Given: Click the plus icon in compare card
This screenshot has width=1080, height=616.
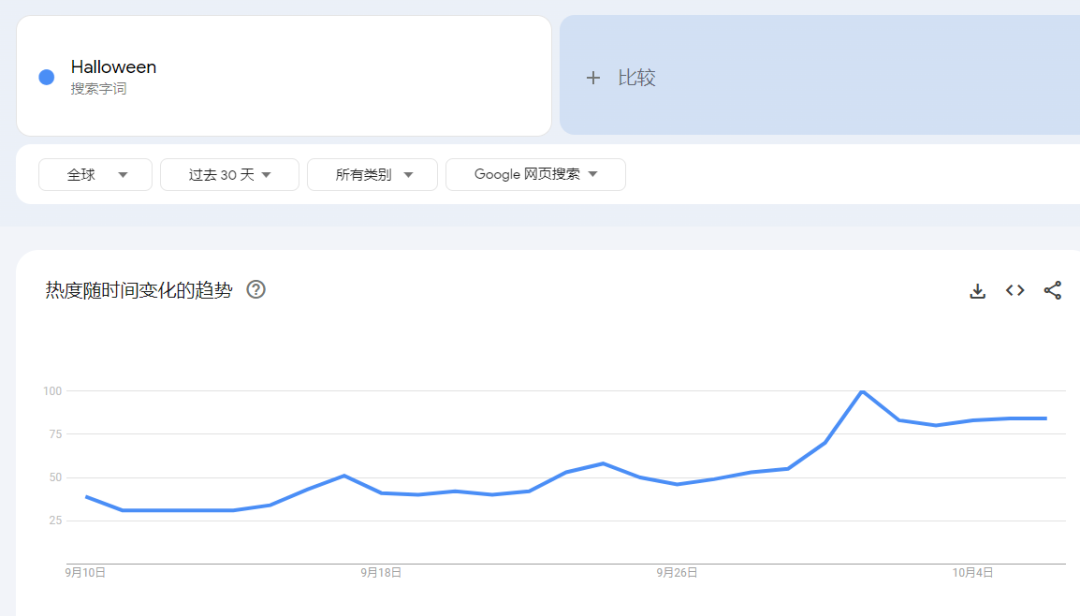Looking at the screenshot, I should [593, 78].
